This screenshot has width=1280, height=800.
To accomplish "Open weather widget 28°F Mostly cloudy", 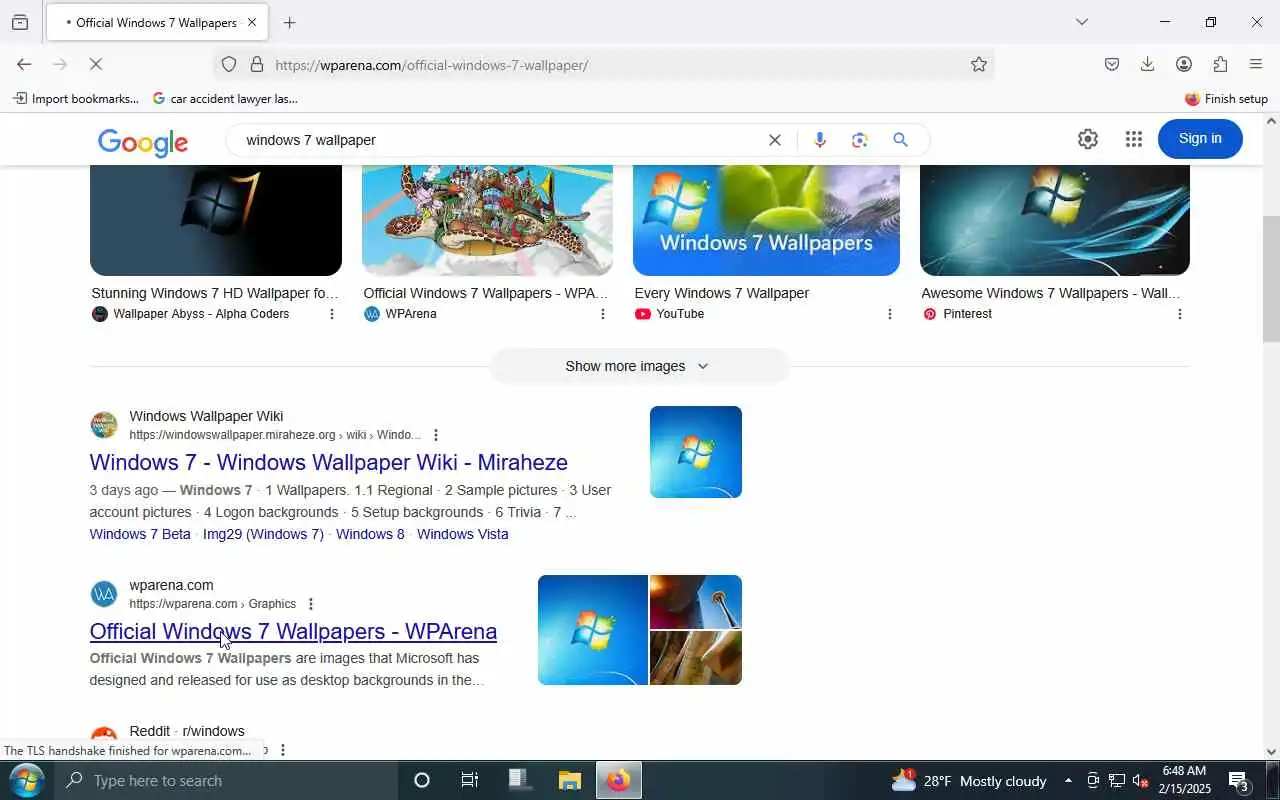I will 968,781.
